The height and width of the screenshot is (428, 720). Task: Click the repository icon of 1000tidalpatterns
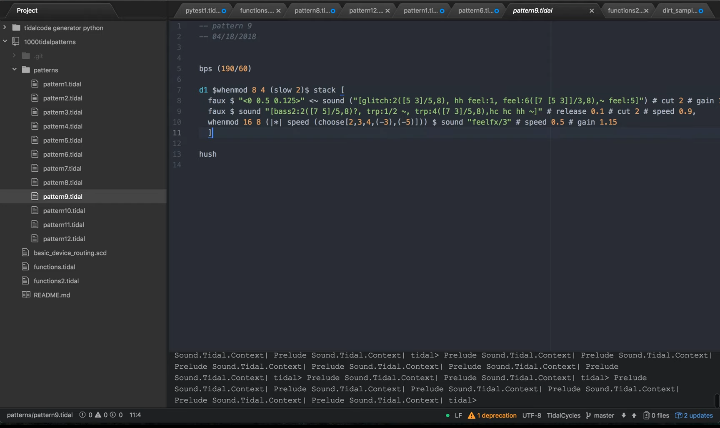click(x=16, y=42)
